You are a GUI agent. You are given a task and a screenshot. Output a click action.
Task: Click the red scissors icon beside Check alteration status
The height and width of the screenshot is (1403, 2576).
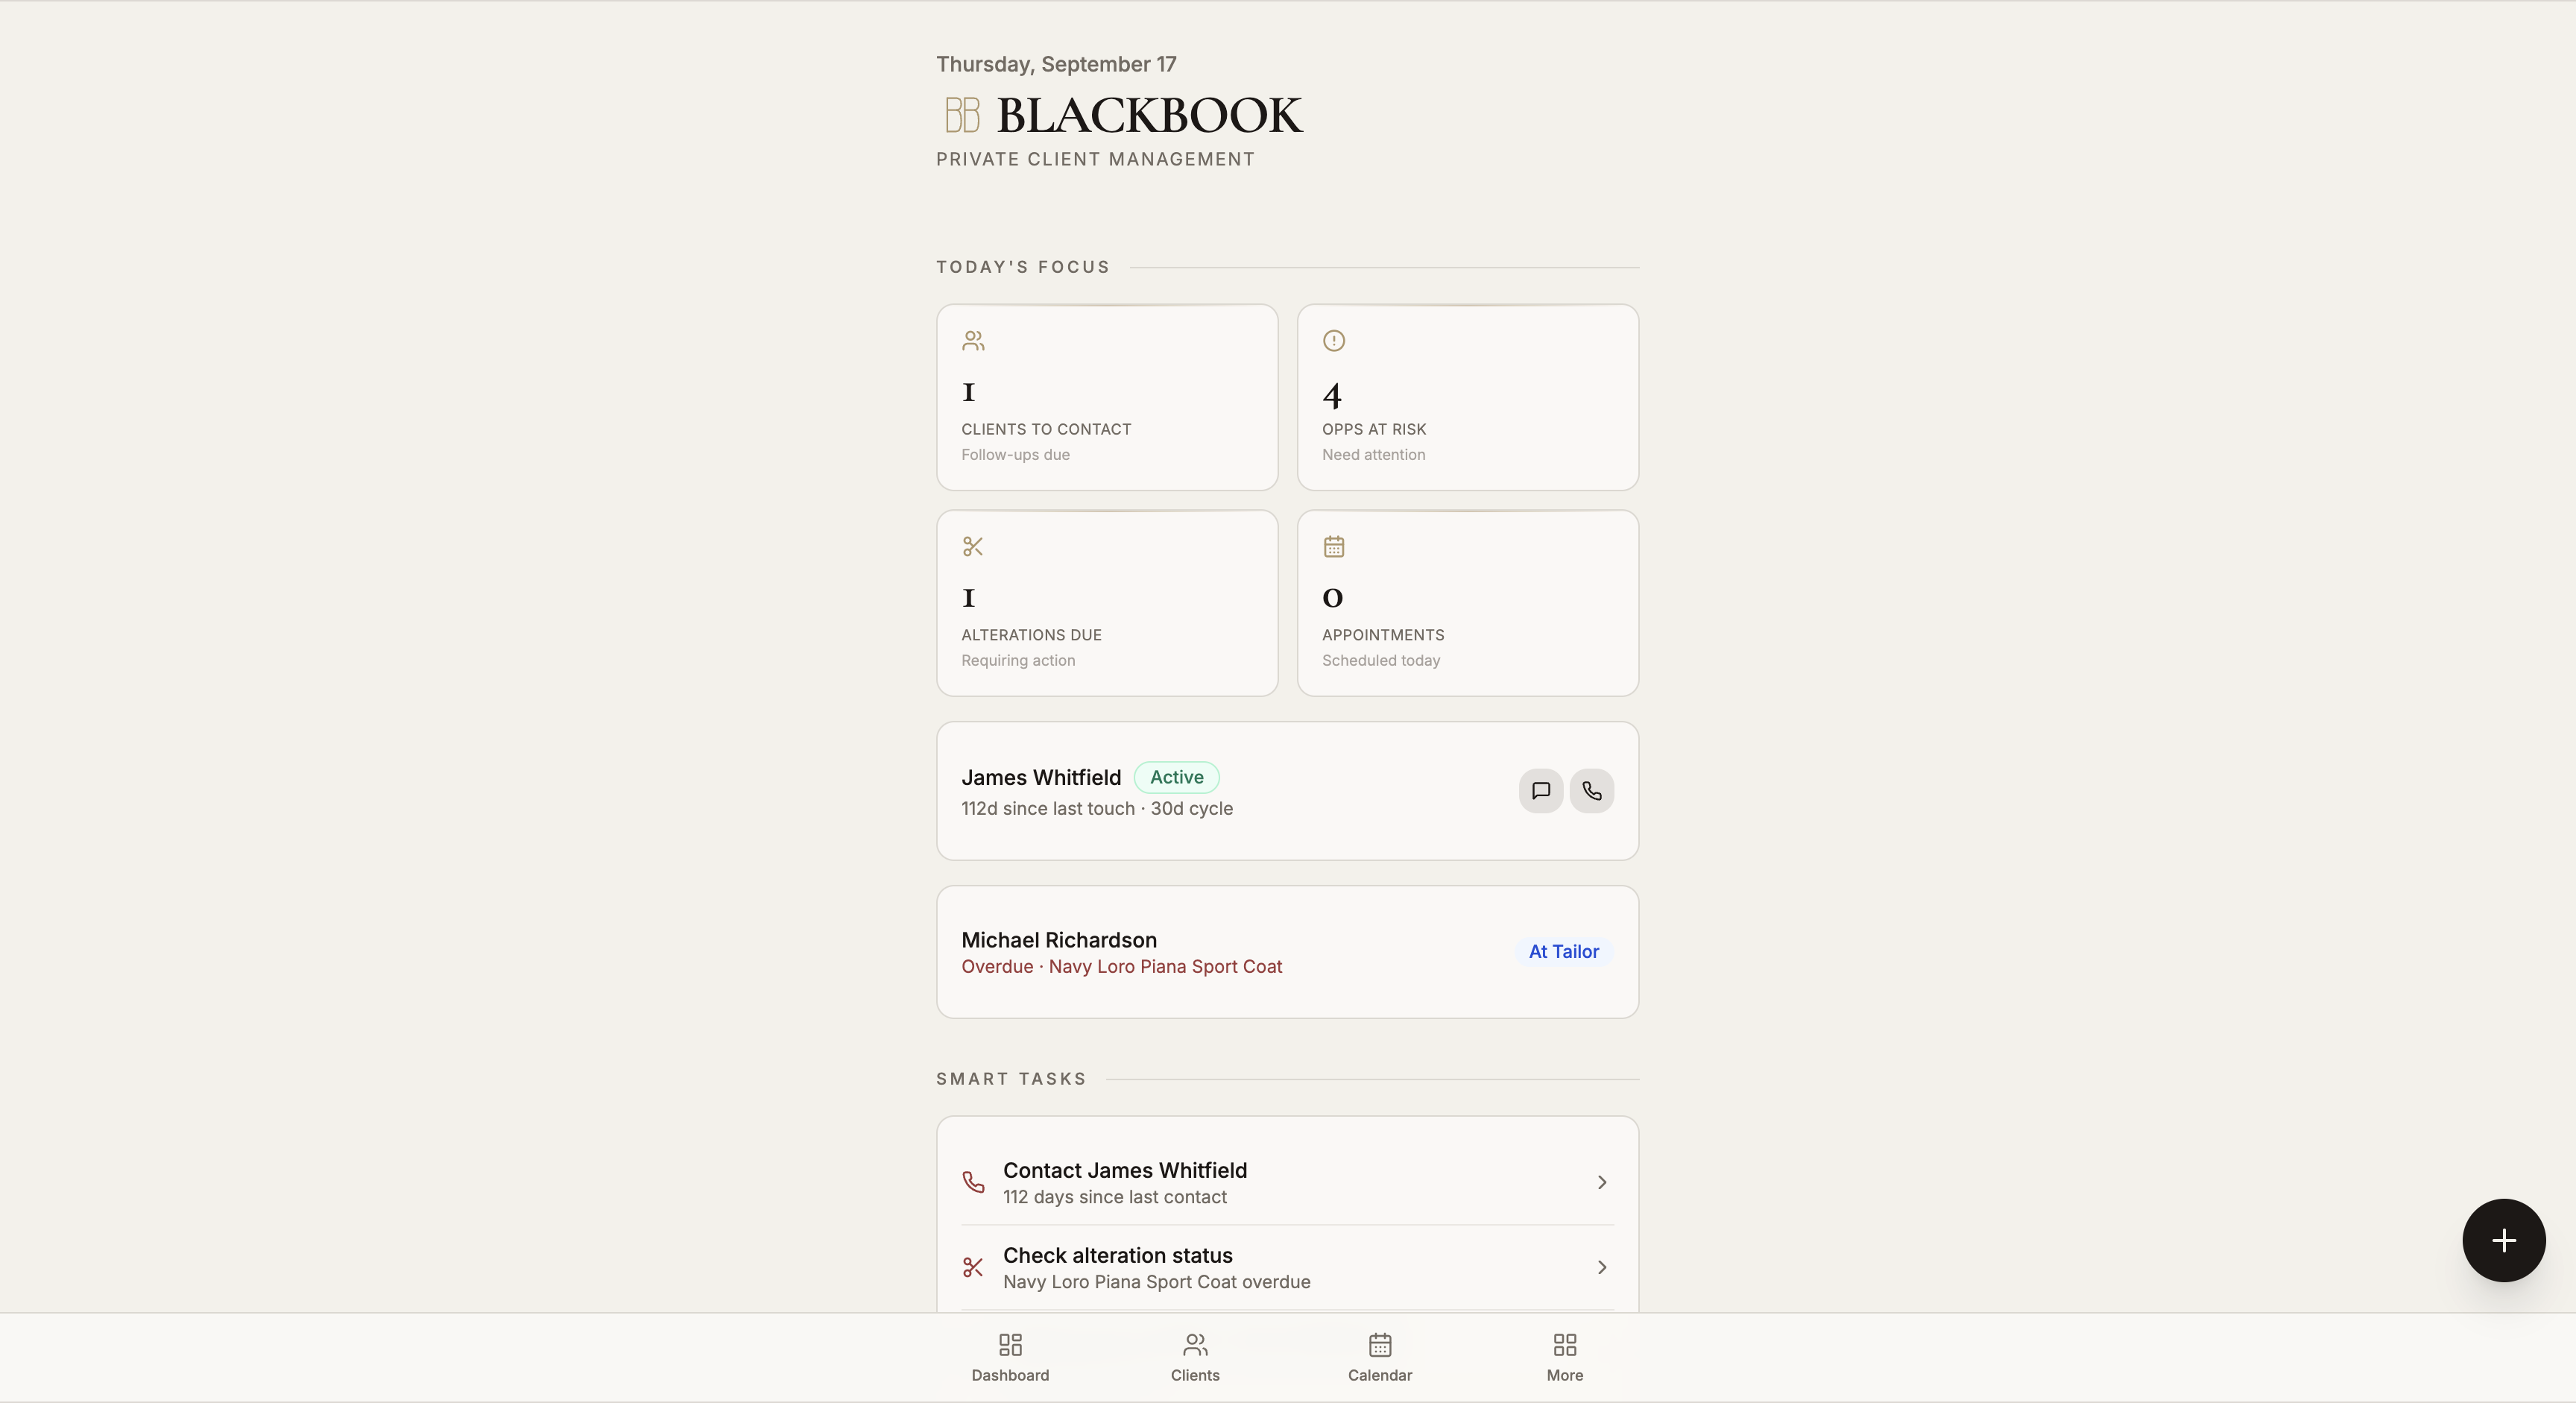pos(973,1267)
